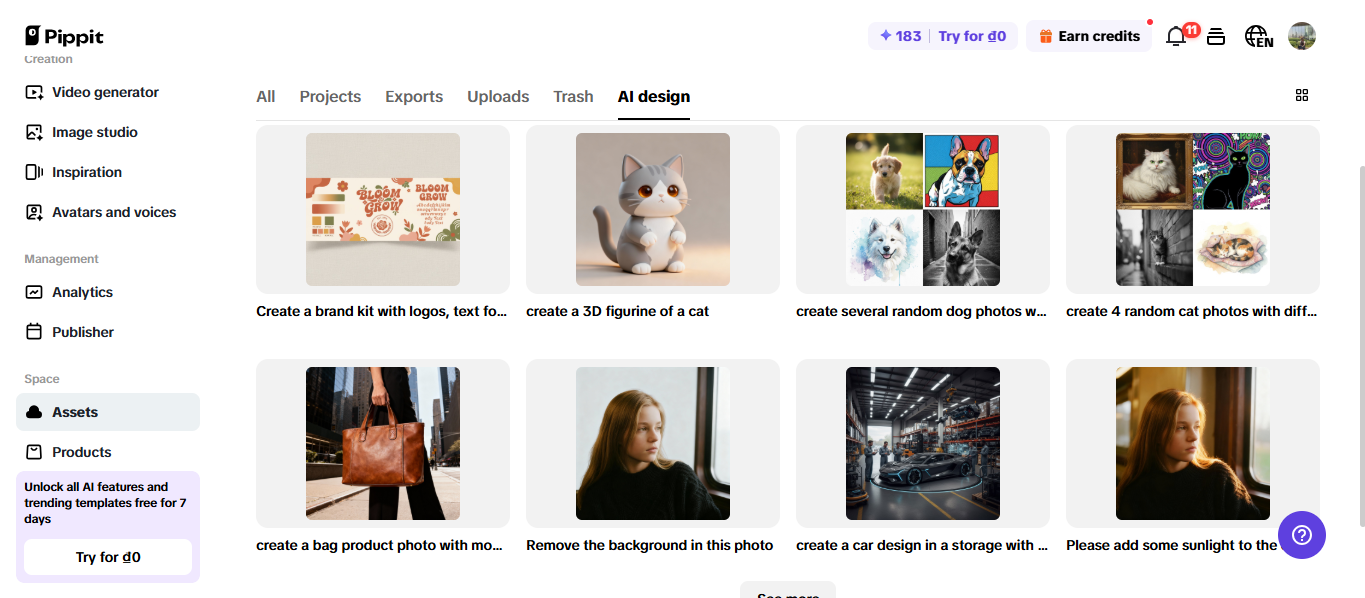The height and width of the screenshot is (598, 1365).
Task: Switch to the All tab
Action: click(266, 97)
